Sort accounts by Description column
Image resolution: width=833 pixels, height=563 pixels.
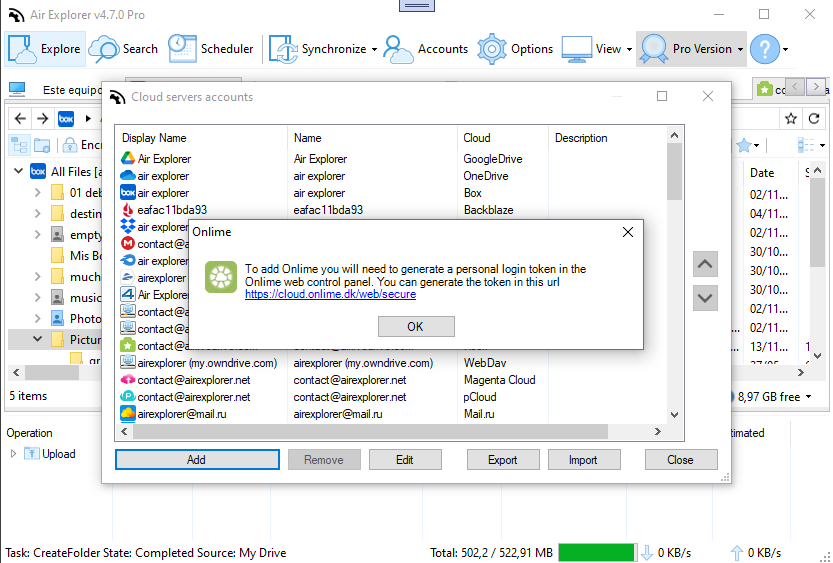(581, 138)
